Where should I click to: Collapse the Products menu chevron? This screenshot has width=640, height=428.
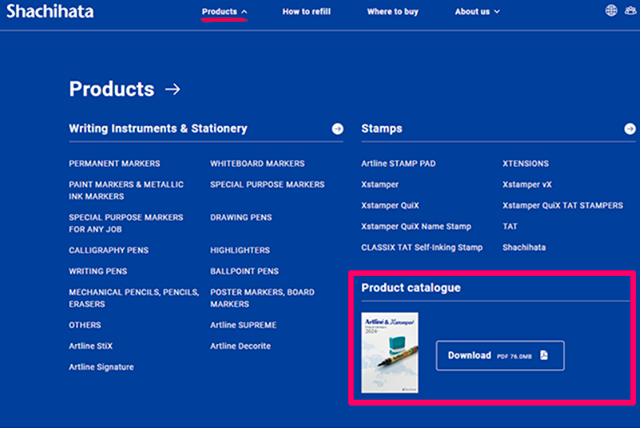point(244,12)
